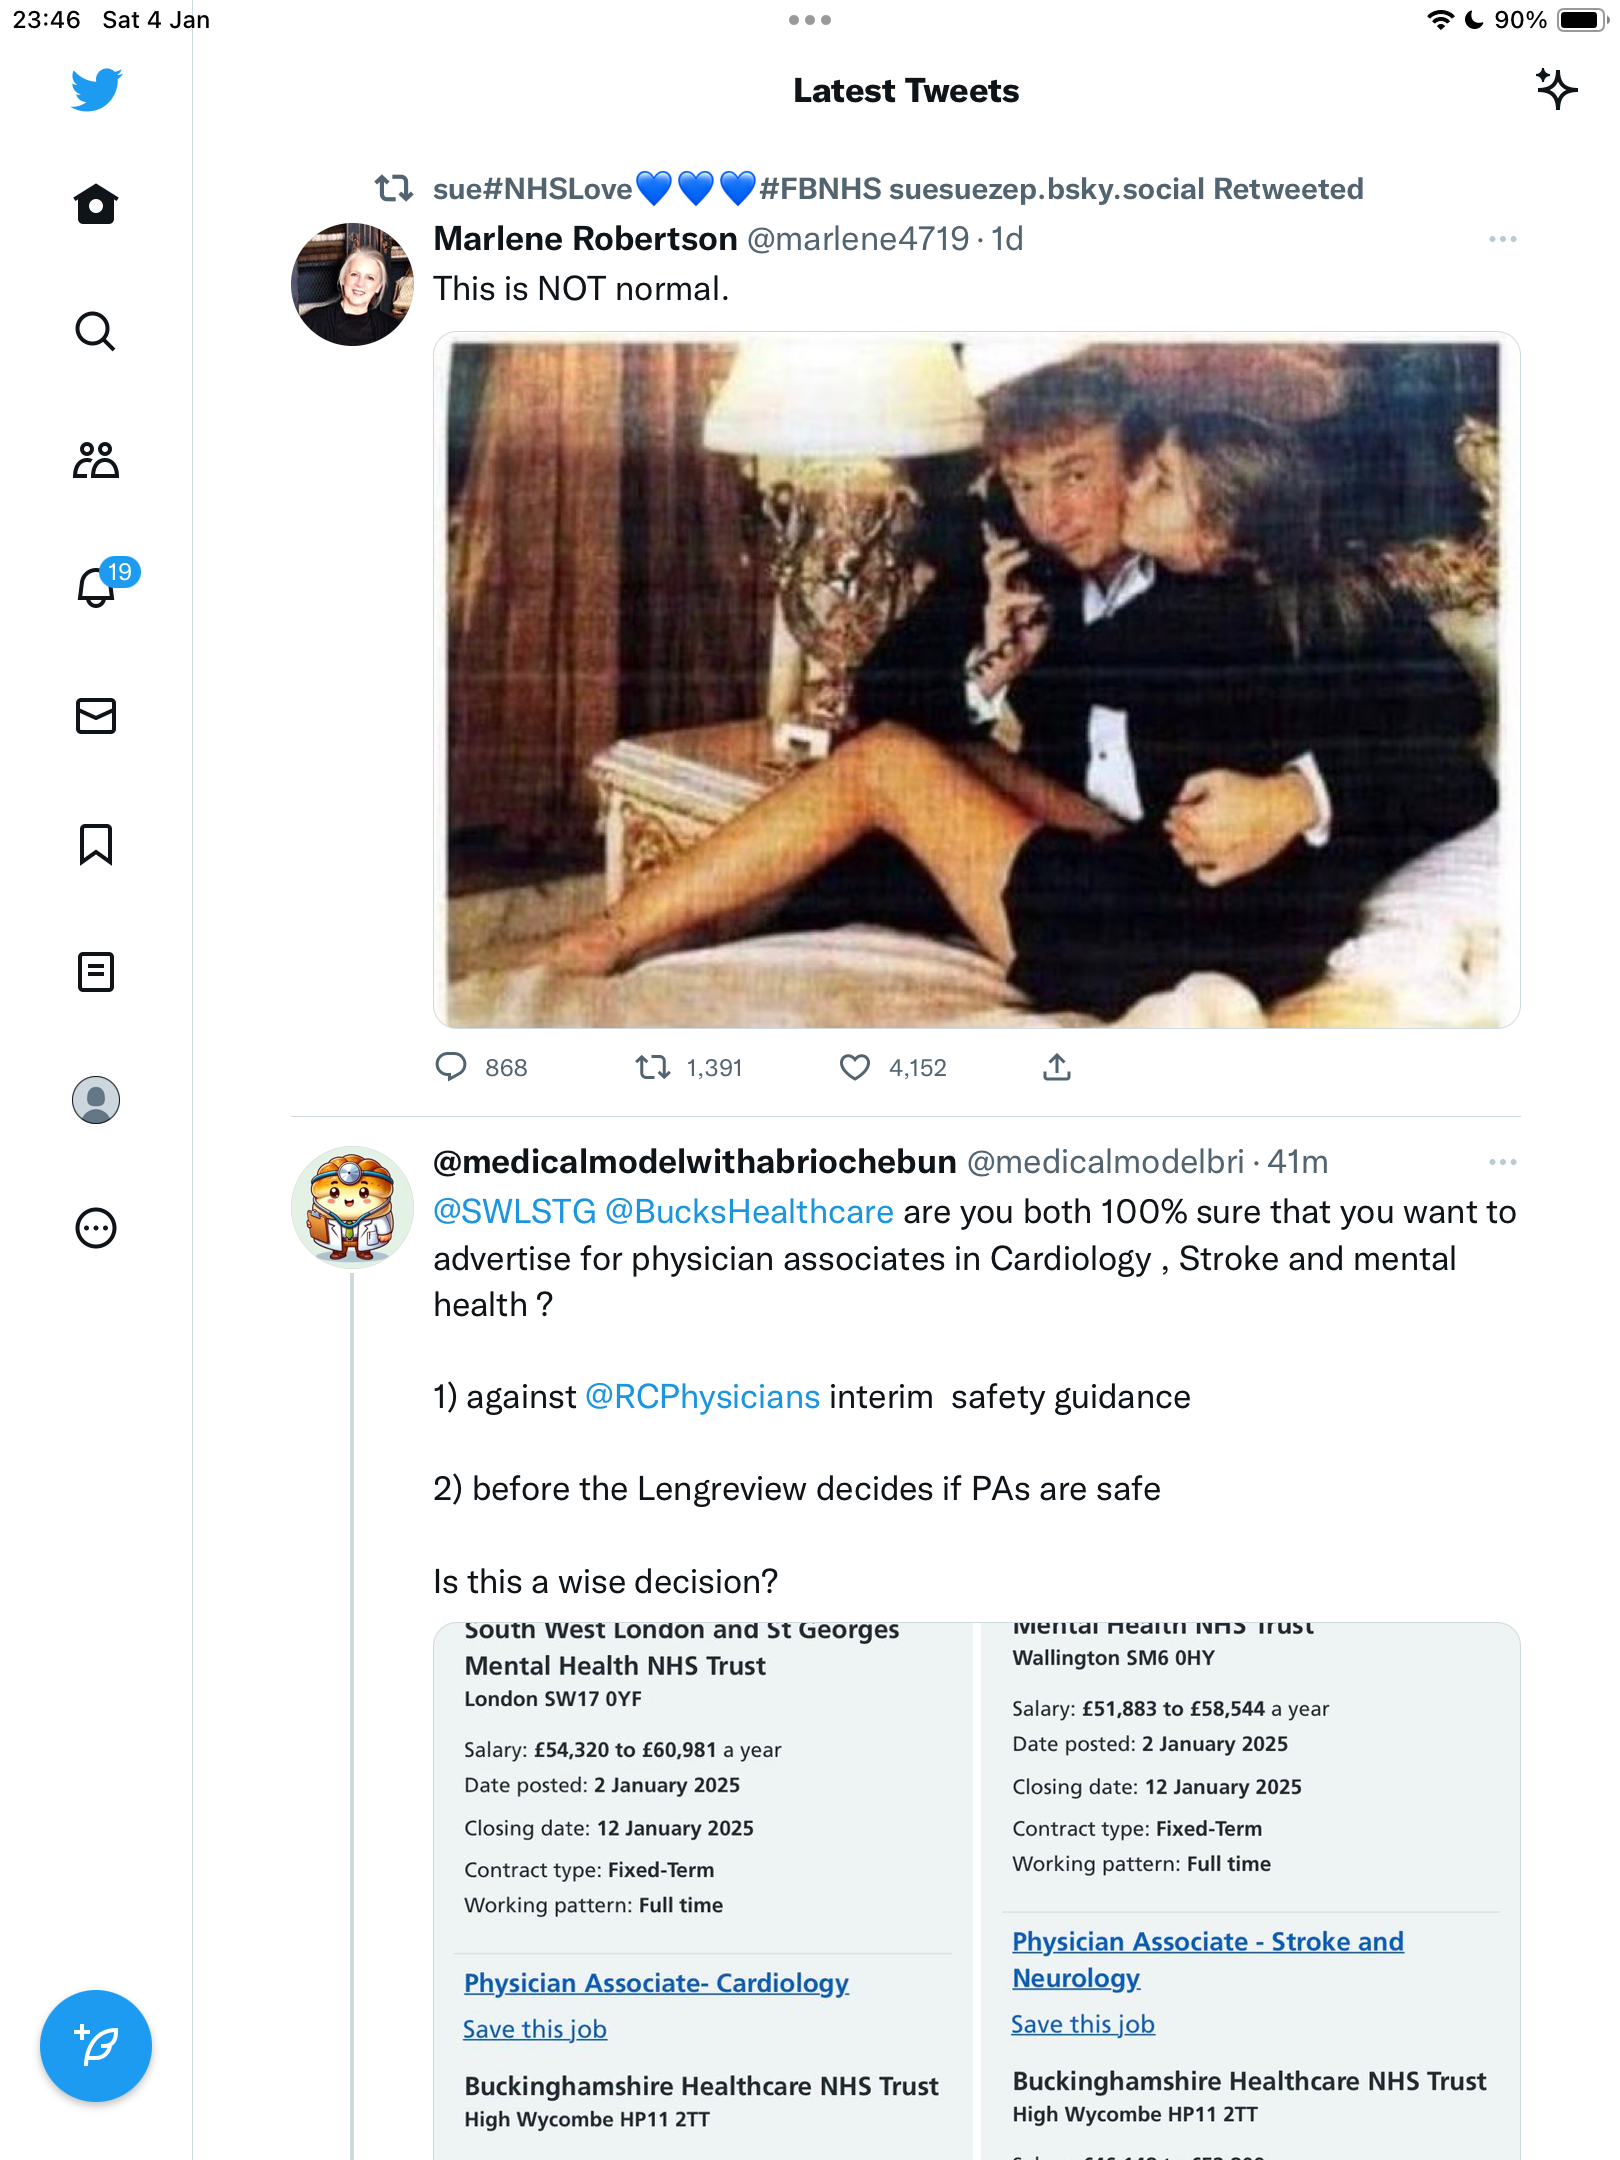The image size is (1620, 2160).
Task: Open the Profile avatar icon
Action: 96,1100
